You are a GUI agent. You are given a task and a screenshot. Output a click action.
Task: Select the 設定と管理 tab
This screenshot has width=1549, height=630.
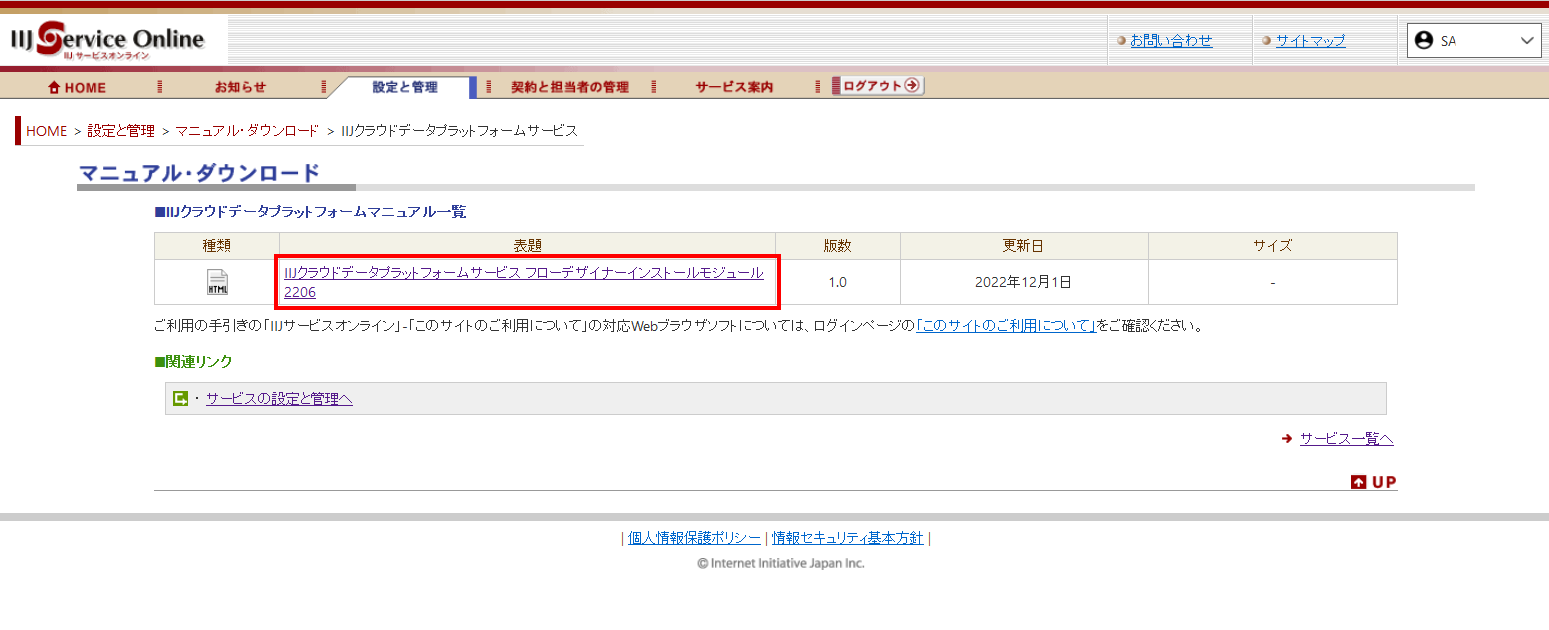405,88
